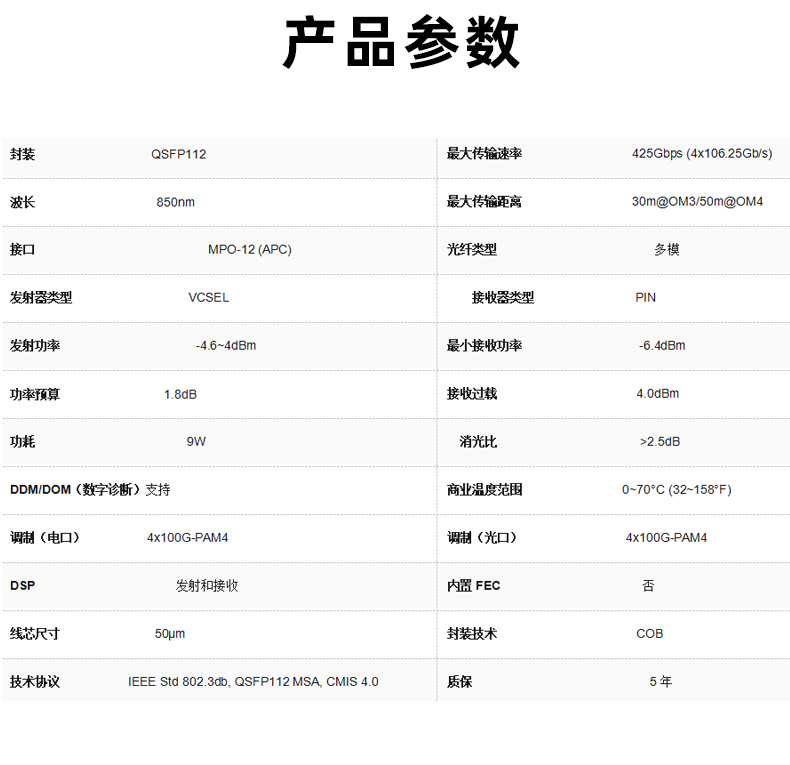790x765 pixels.
Task: Select the MPO-12 (APC) interface value
Action: pos(249,250)
